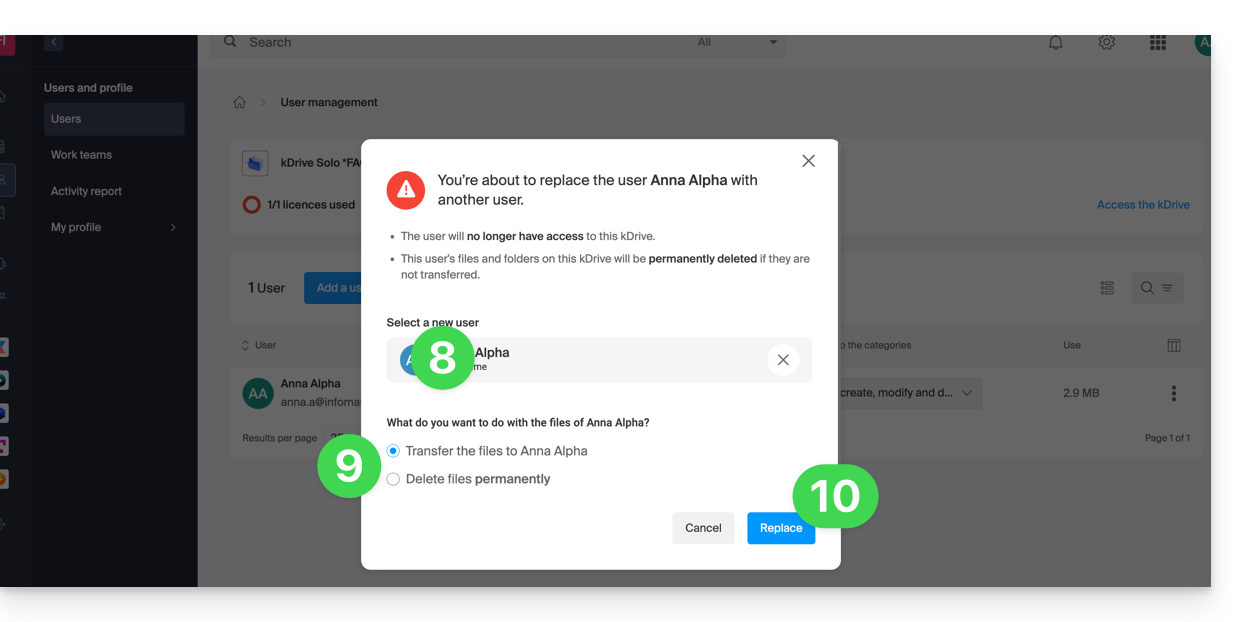Screen dimensions: 1246x622
Task: Select Transfer the files to Anna Alpha
Action: (x=393, y=451)
